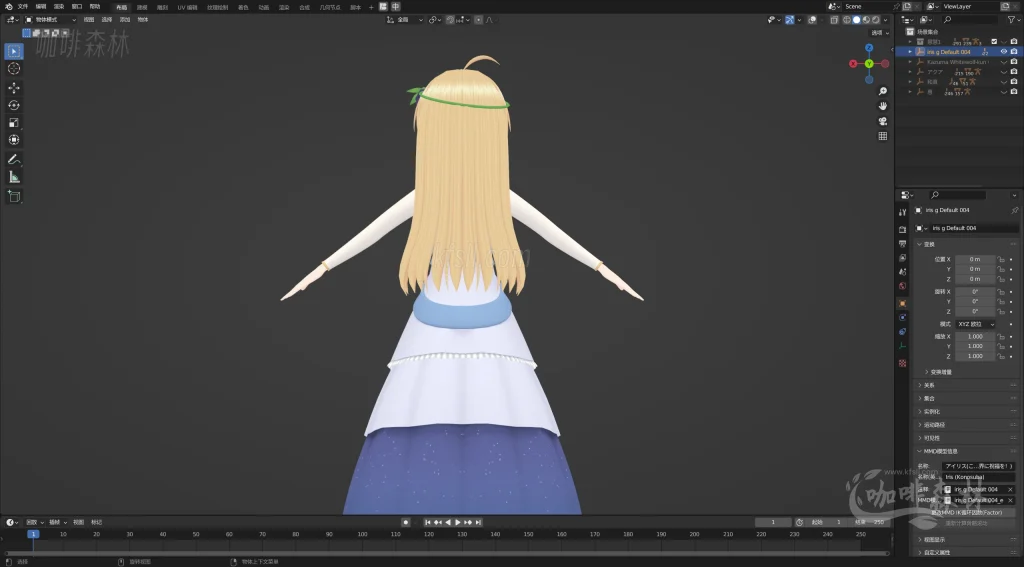Toggle show gizmo button
Image resolution: width=1024 pixels, height=567 pixels.
click(x=790, y=20)
